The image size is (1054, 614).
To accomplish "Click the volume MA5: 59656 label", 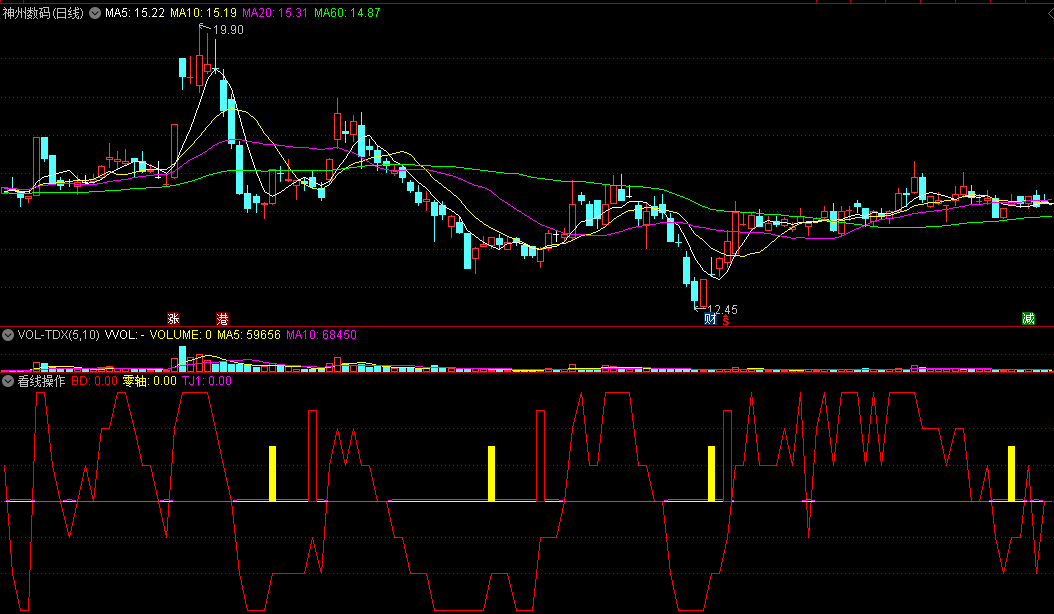I will pyautogui.click(x=249, y=335).
